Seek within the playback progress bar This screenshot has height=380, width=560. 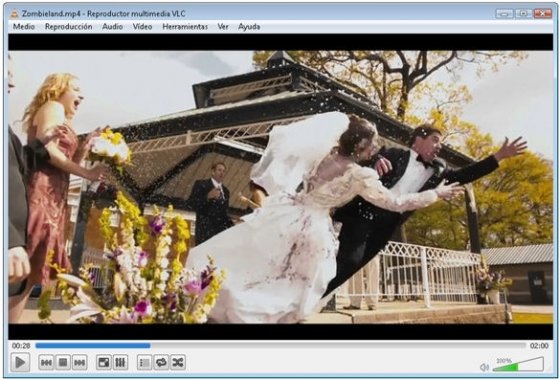pyautogui.click(x=281, y=346)
